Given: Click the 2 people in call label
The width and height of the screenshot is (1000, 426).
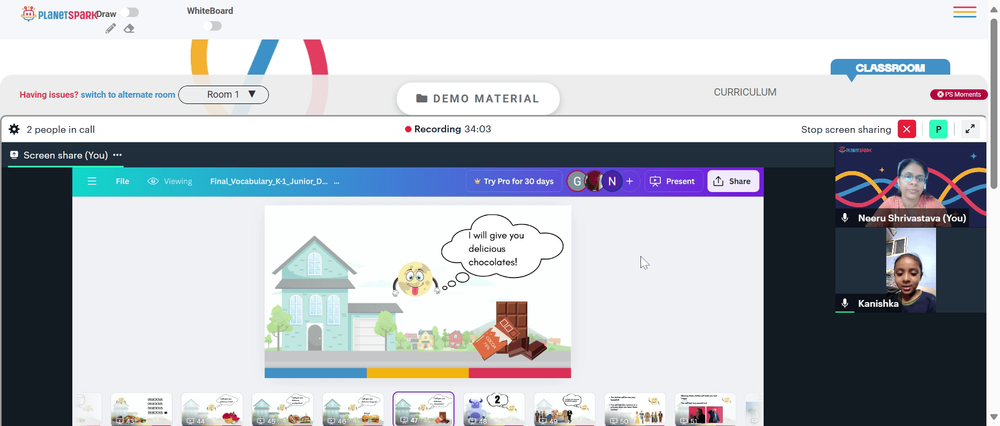Looking at the screenshot, I should click(61, 129).
